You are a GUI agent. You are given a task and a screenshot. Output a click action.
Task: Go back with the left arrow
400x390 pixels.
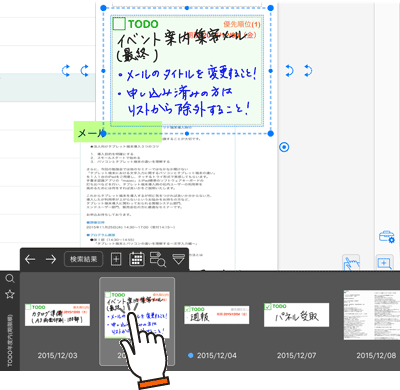click(30, 259)
